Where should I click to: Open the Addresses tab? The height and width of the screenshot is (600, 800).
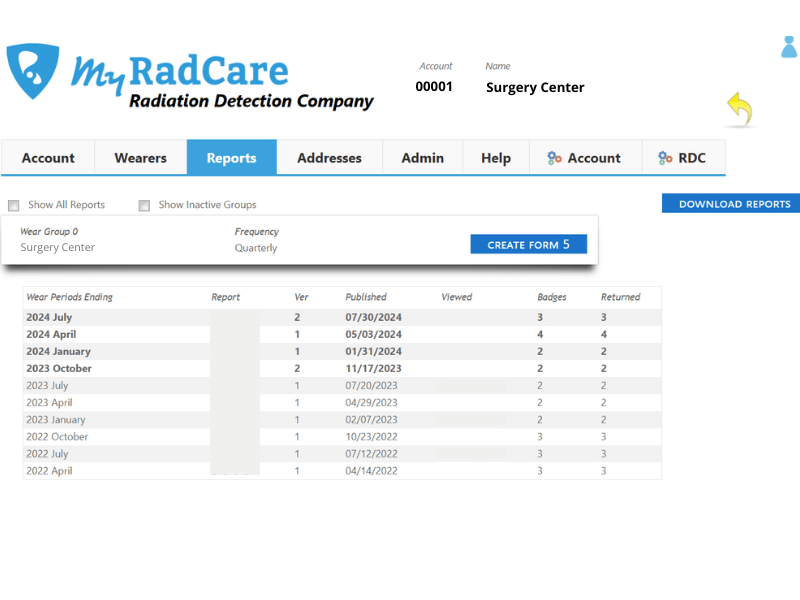point(329,157)
